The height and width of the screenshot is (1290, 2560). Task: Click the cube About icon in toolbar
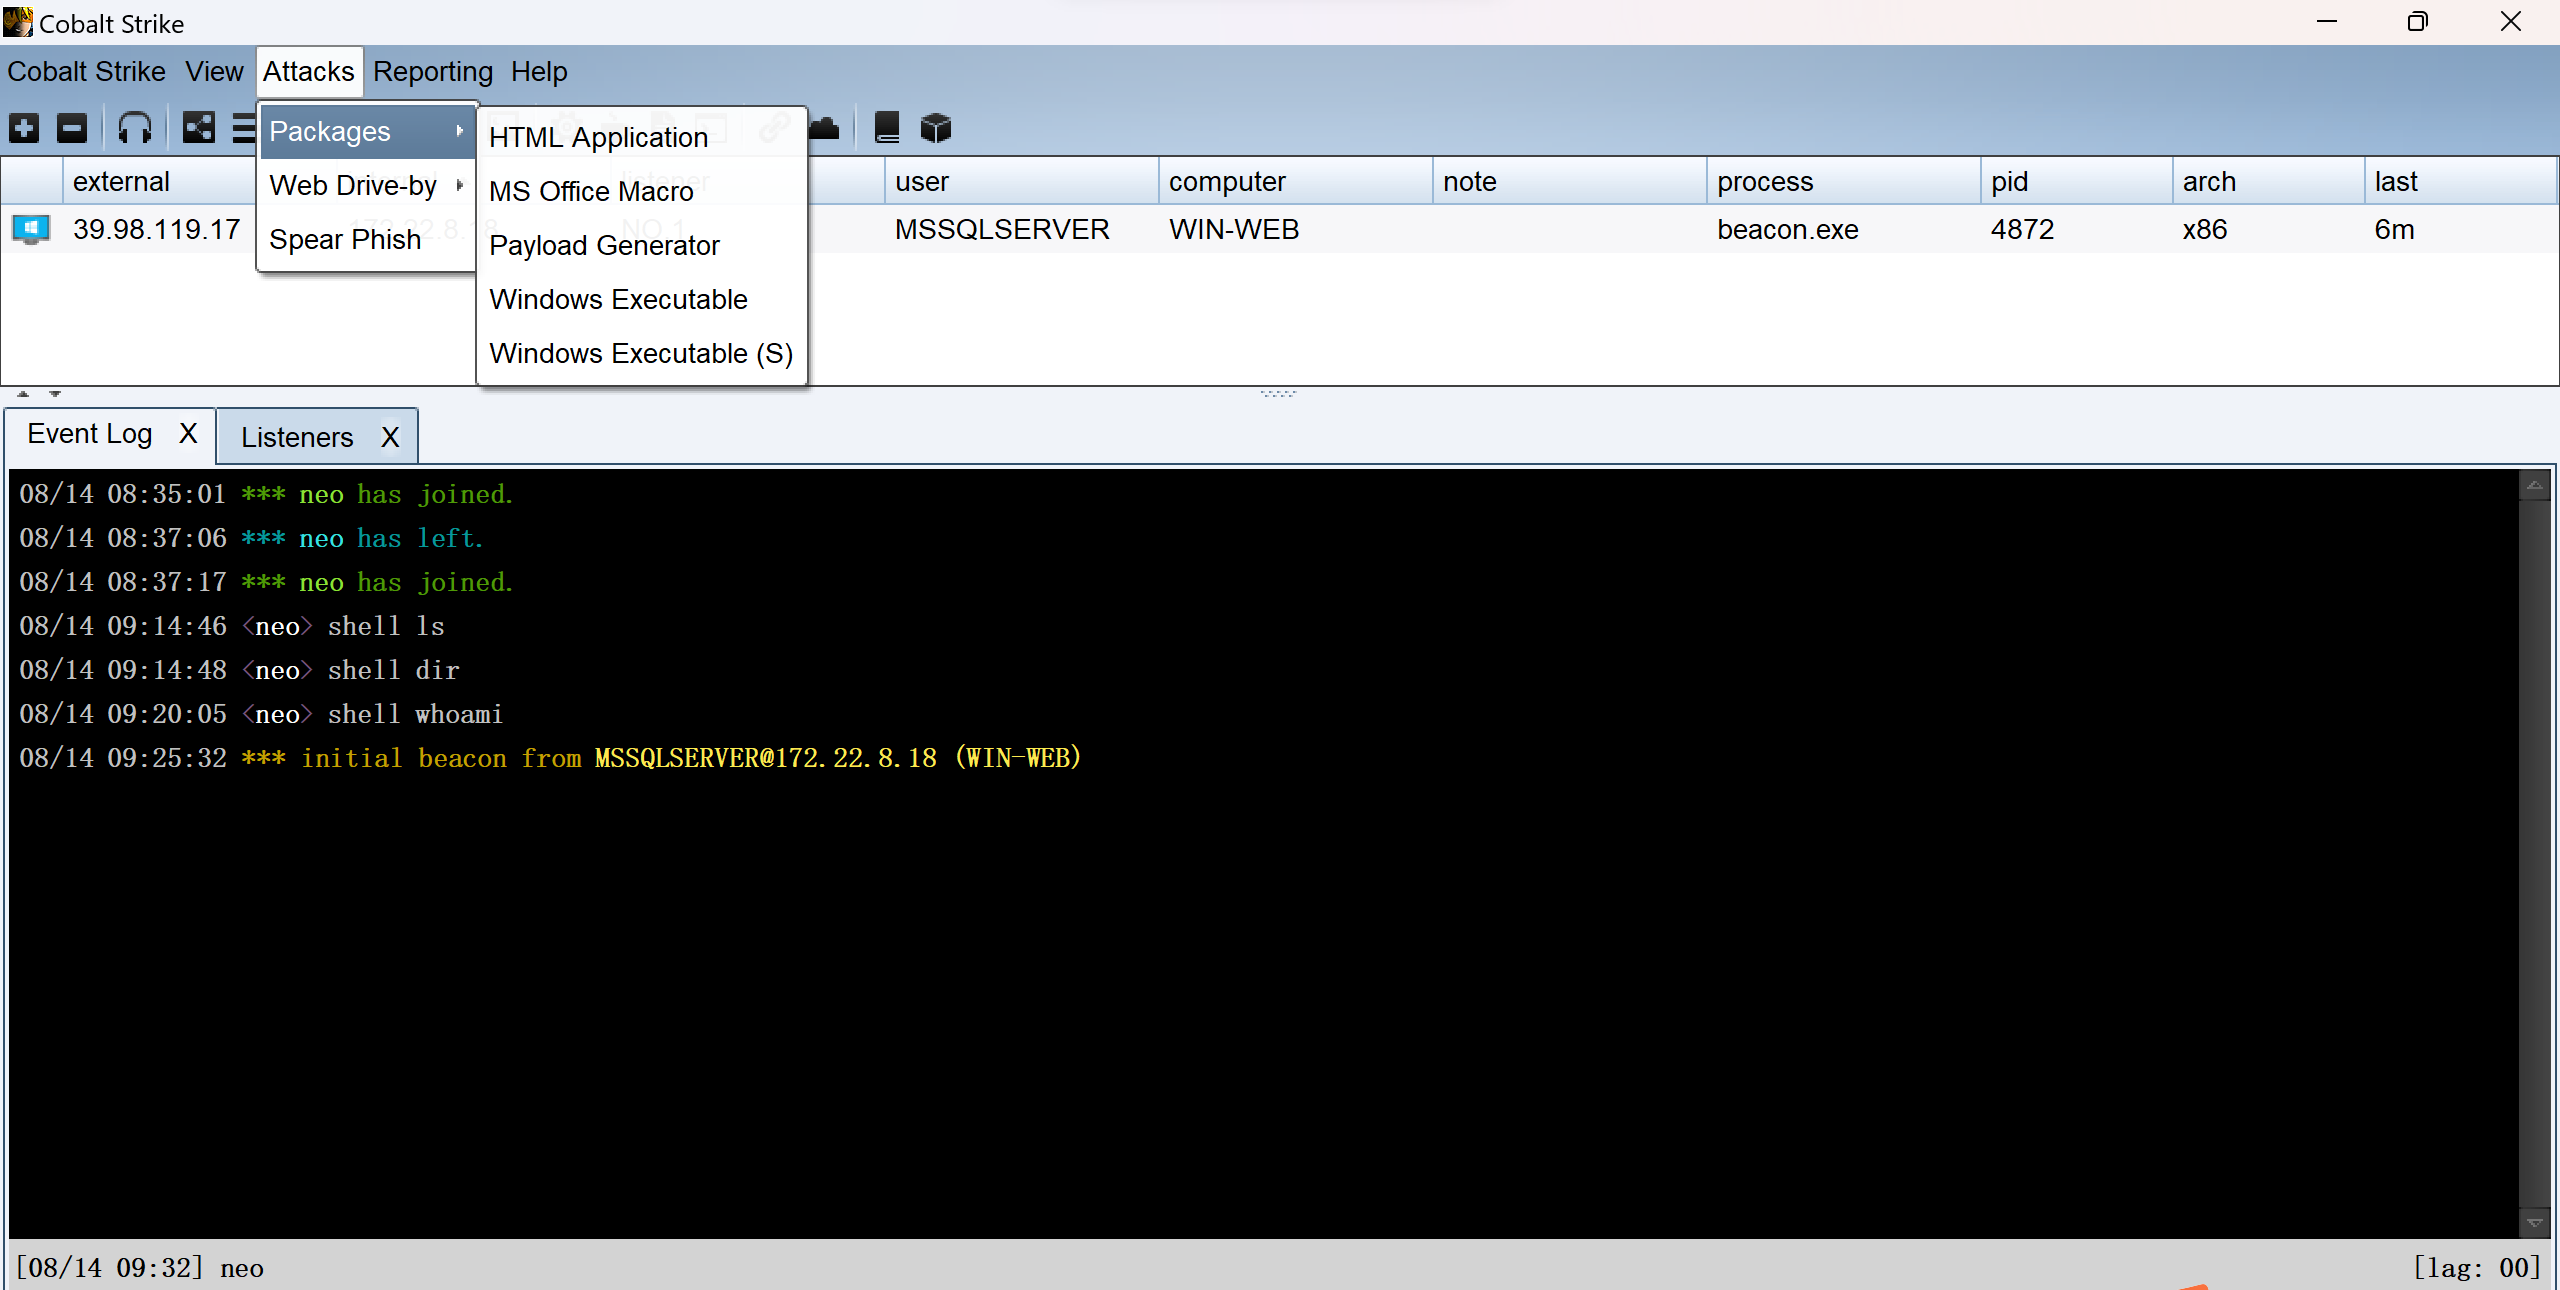(936, 128)
